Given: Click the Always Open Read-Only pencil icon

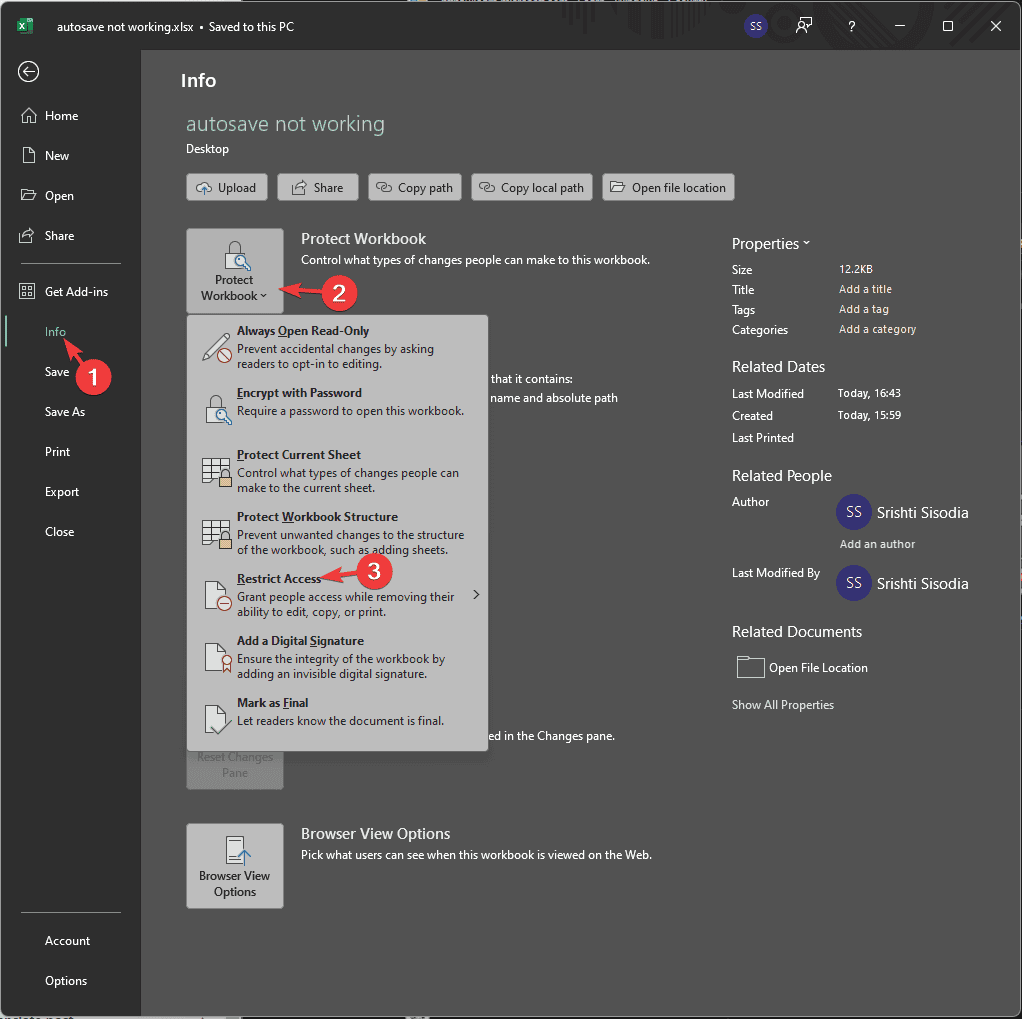Looking at the screenshot, I should pos(216,347).
